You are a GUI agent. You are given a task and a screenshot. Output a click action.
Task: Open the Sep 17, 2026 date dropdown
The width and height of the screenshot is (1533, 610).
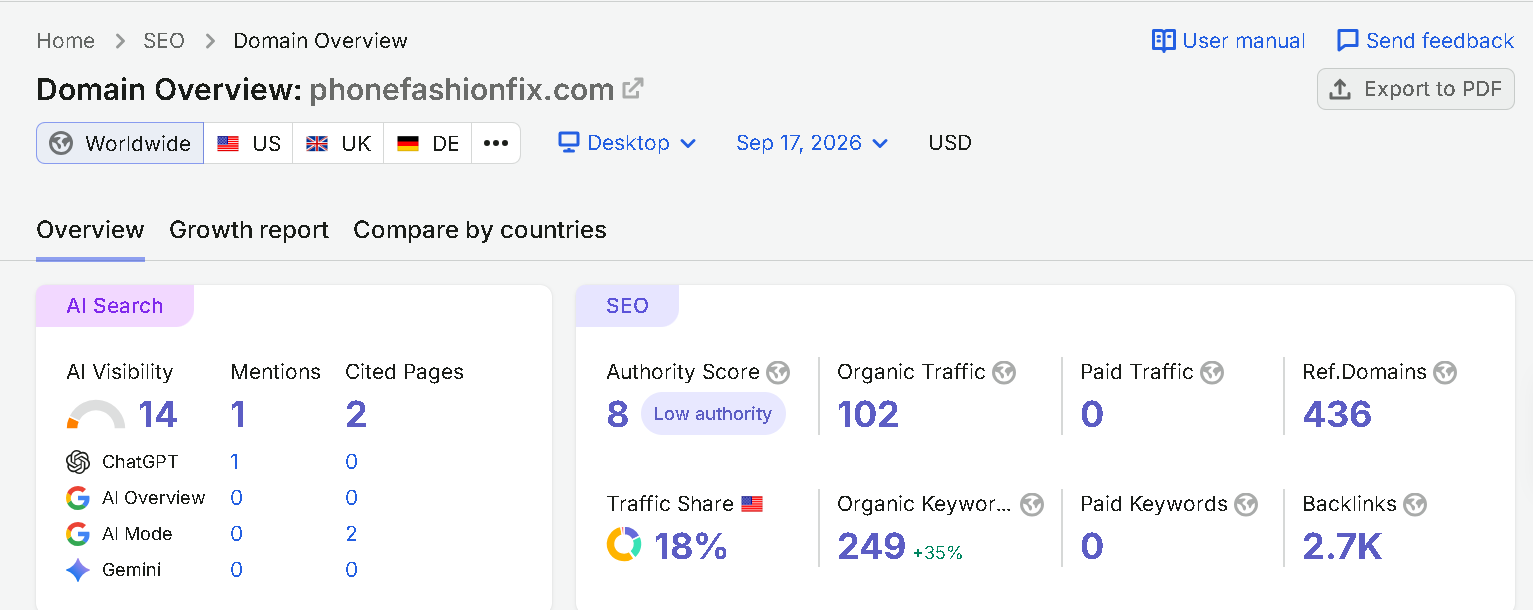pyautogui.click(x=812, y=143)
